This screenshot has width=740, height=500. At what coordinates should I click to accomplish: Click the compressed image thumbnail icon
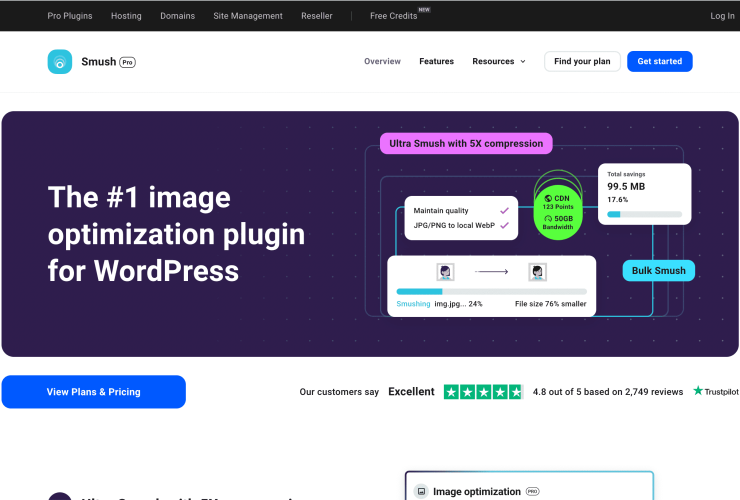pos(538,272)
